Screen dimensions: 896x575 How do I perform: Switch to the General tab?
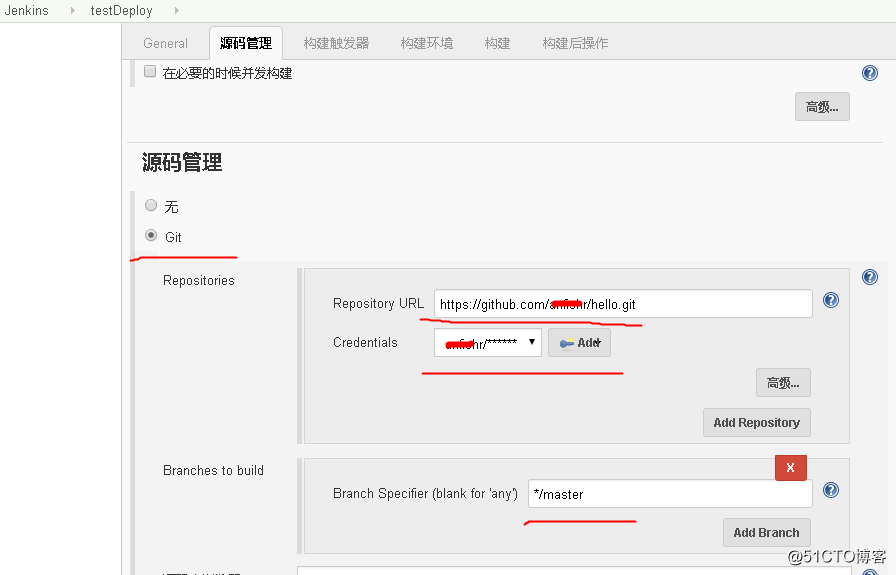(165, 43)
